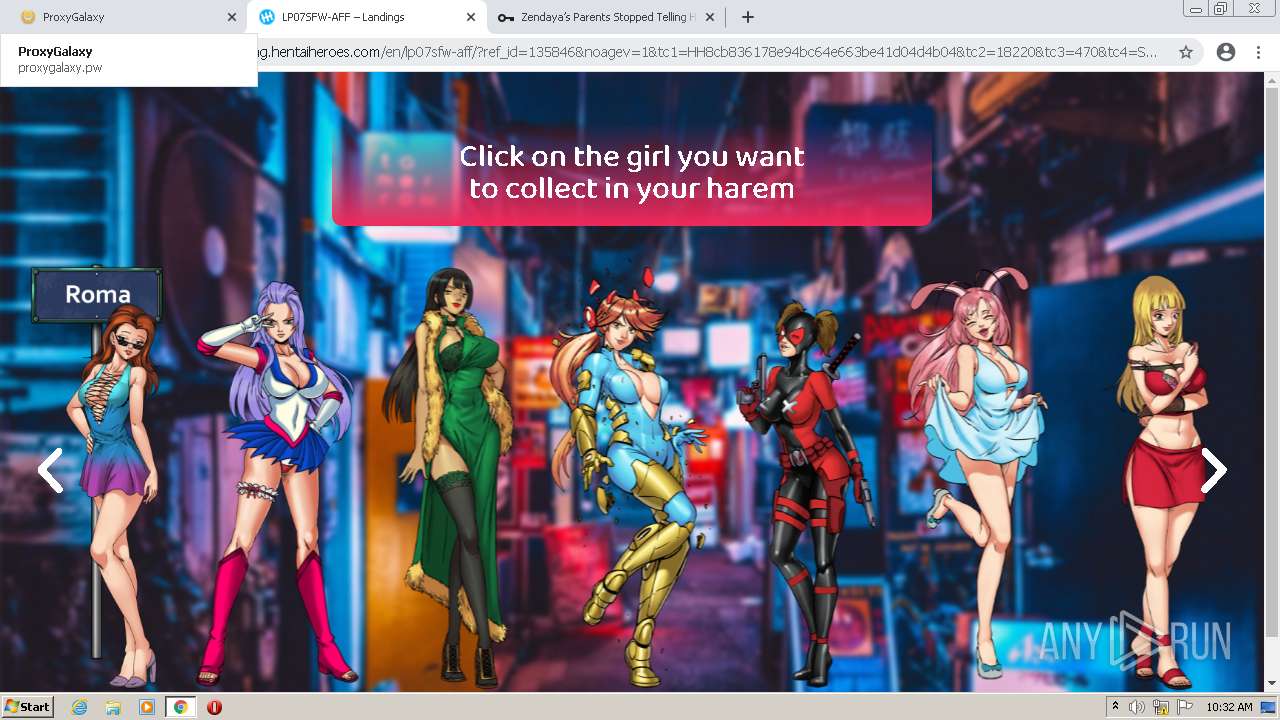This screenshot has height=720, width=1280.
Task: Select the girl wearing sunglasses
Action: tap(118, 495)
